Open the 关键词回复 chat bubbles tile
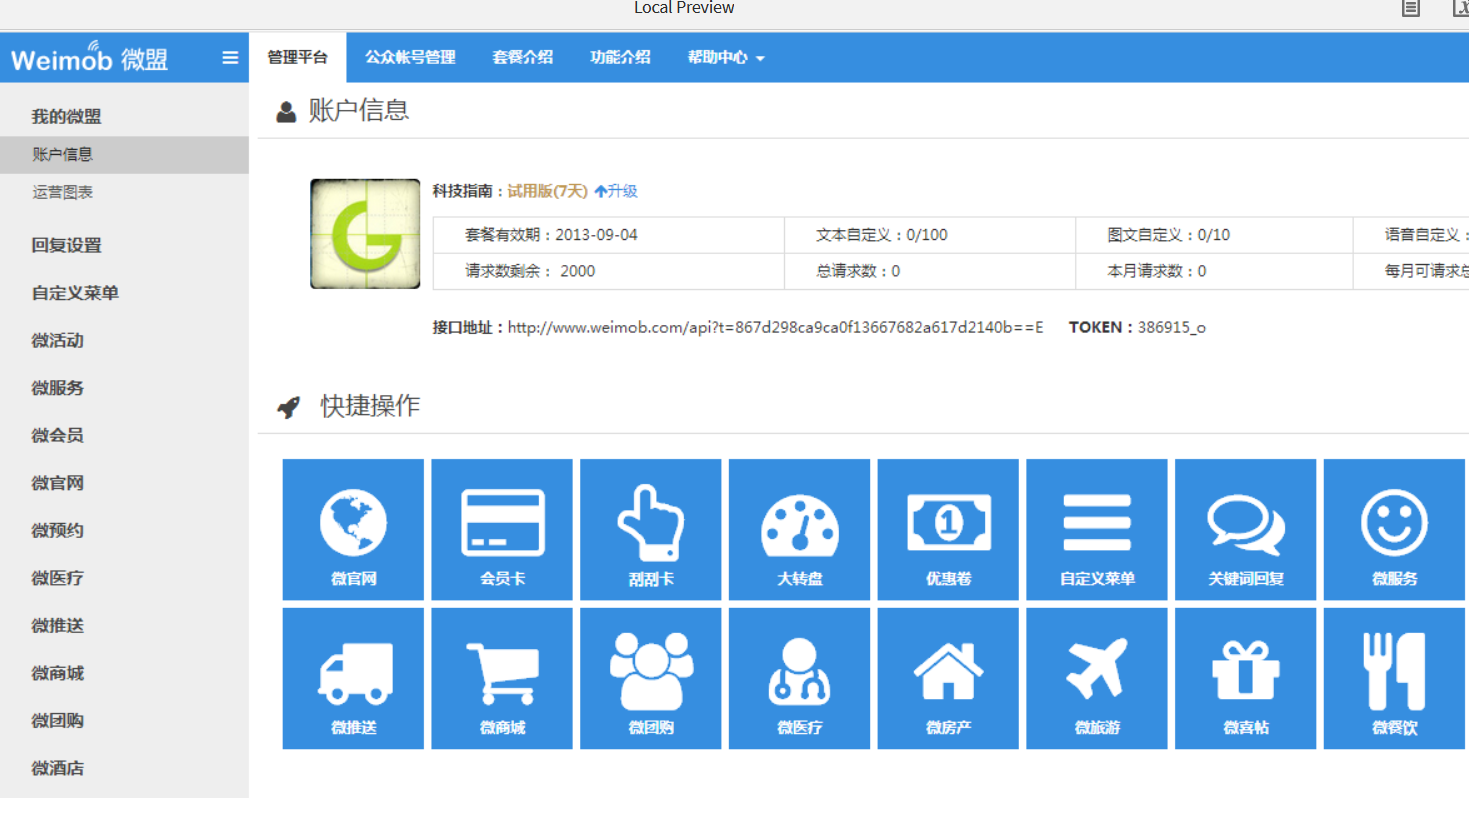Image resolution: width=1469 pixels, height=840 pixels. pos(1246,530)
